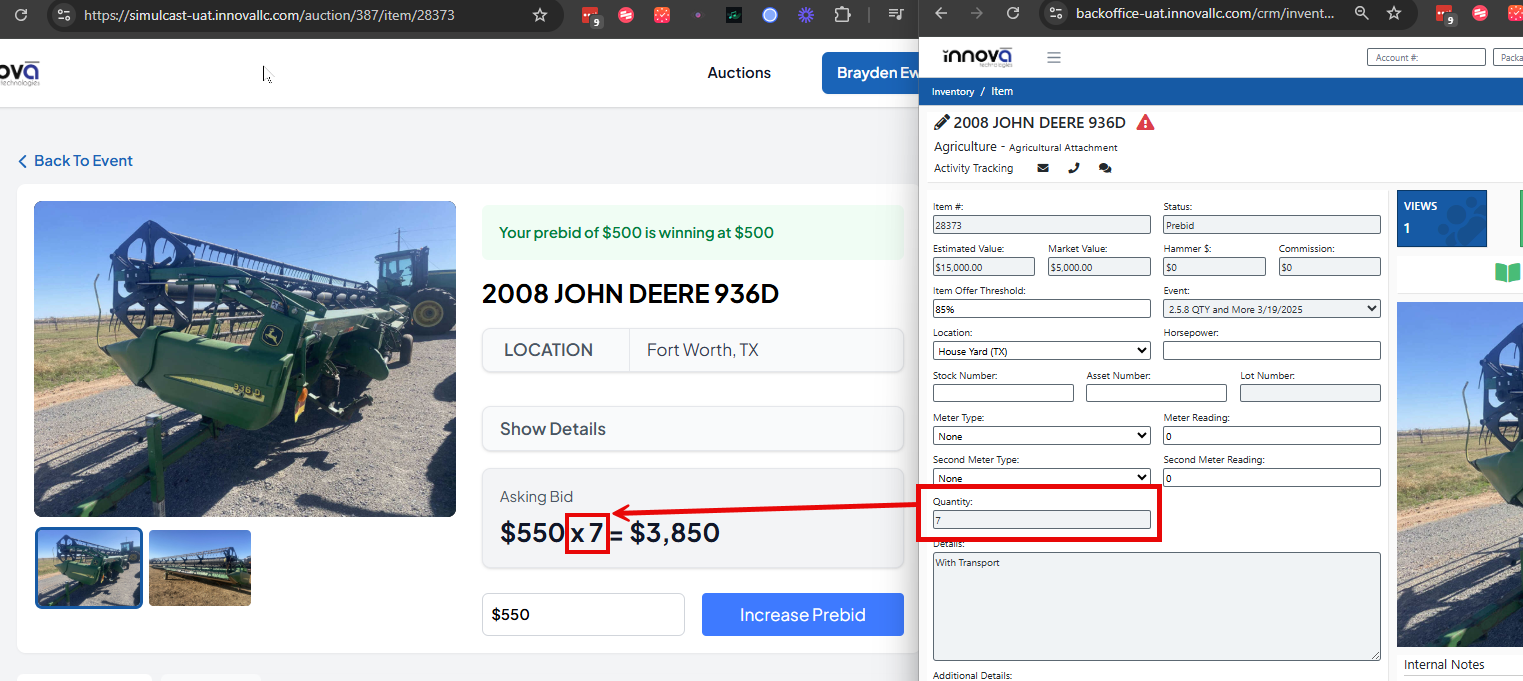This screenshot has width=1523, height=681.
Task: Go back in the backoffice browser window
Action: [941, 13]
